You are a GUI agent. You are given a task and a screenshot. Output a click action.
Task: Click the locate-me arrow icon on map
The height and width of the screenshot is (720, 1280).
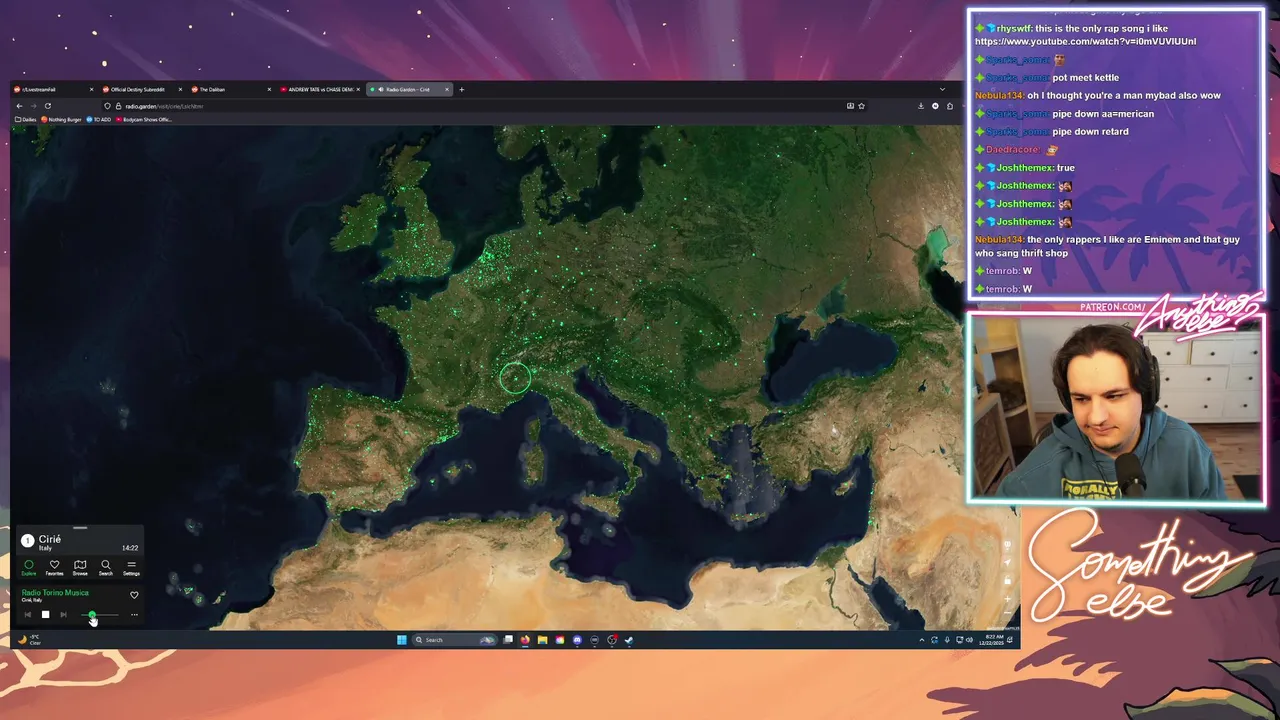(x=1007, y=562)
